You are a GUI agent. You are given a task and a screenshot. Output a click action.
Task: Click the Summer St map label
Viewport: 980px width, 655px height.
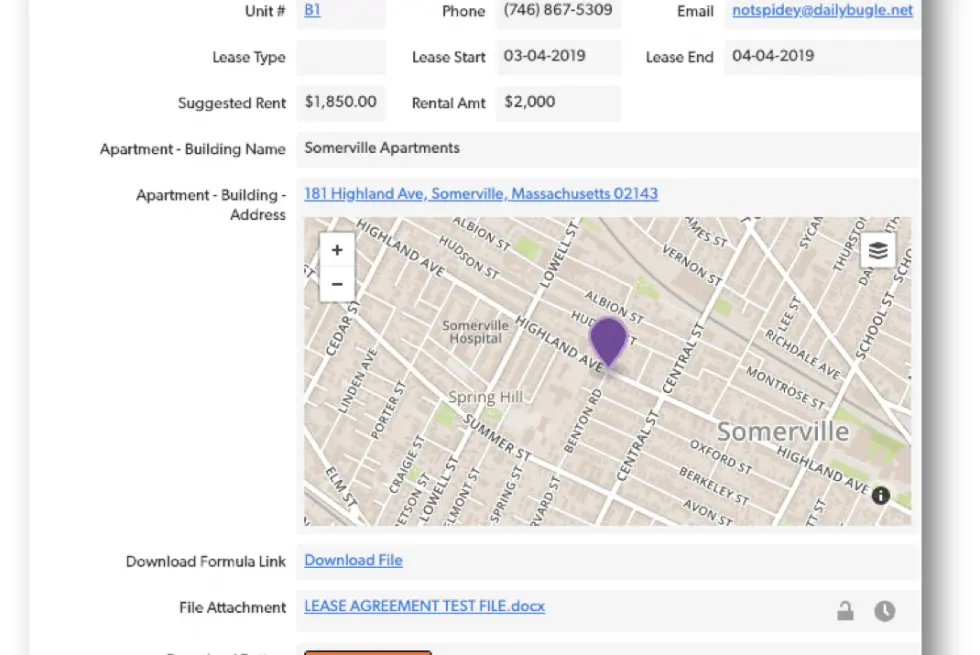498,438
